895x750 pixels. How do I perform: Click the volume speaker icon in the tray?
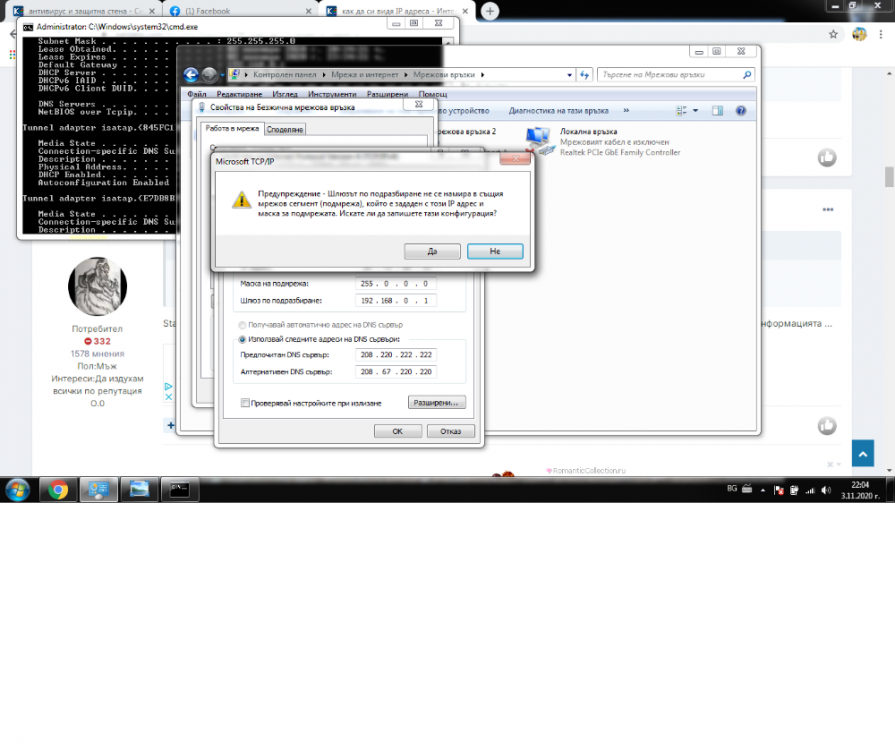tap(826, 490)
